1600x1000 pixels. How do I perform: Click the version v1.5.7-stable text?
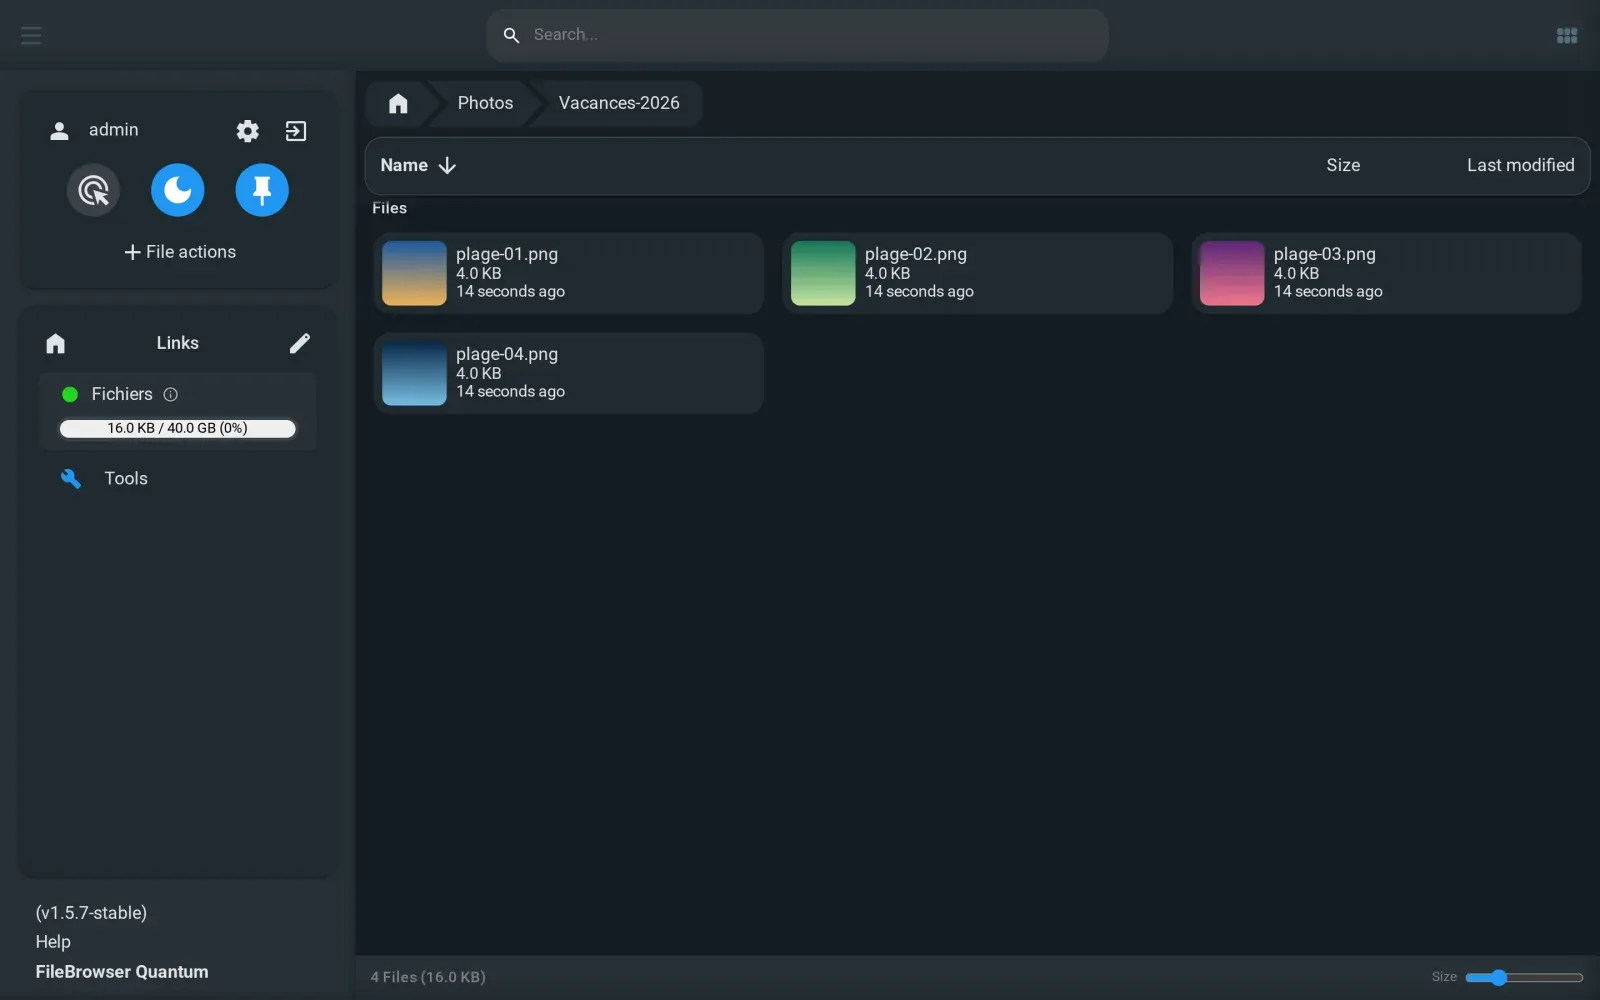click(x=91, y=913)
